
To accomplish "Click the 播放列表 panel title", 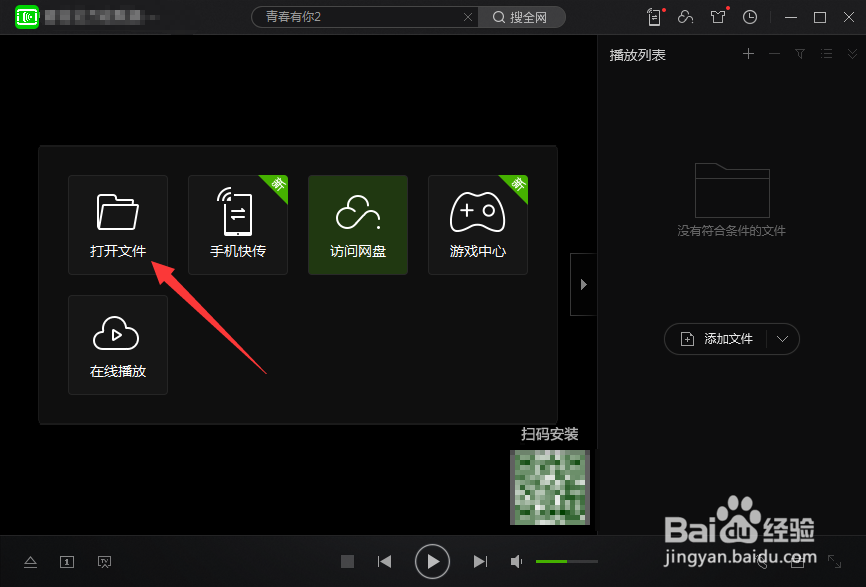I will [637, 55].
